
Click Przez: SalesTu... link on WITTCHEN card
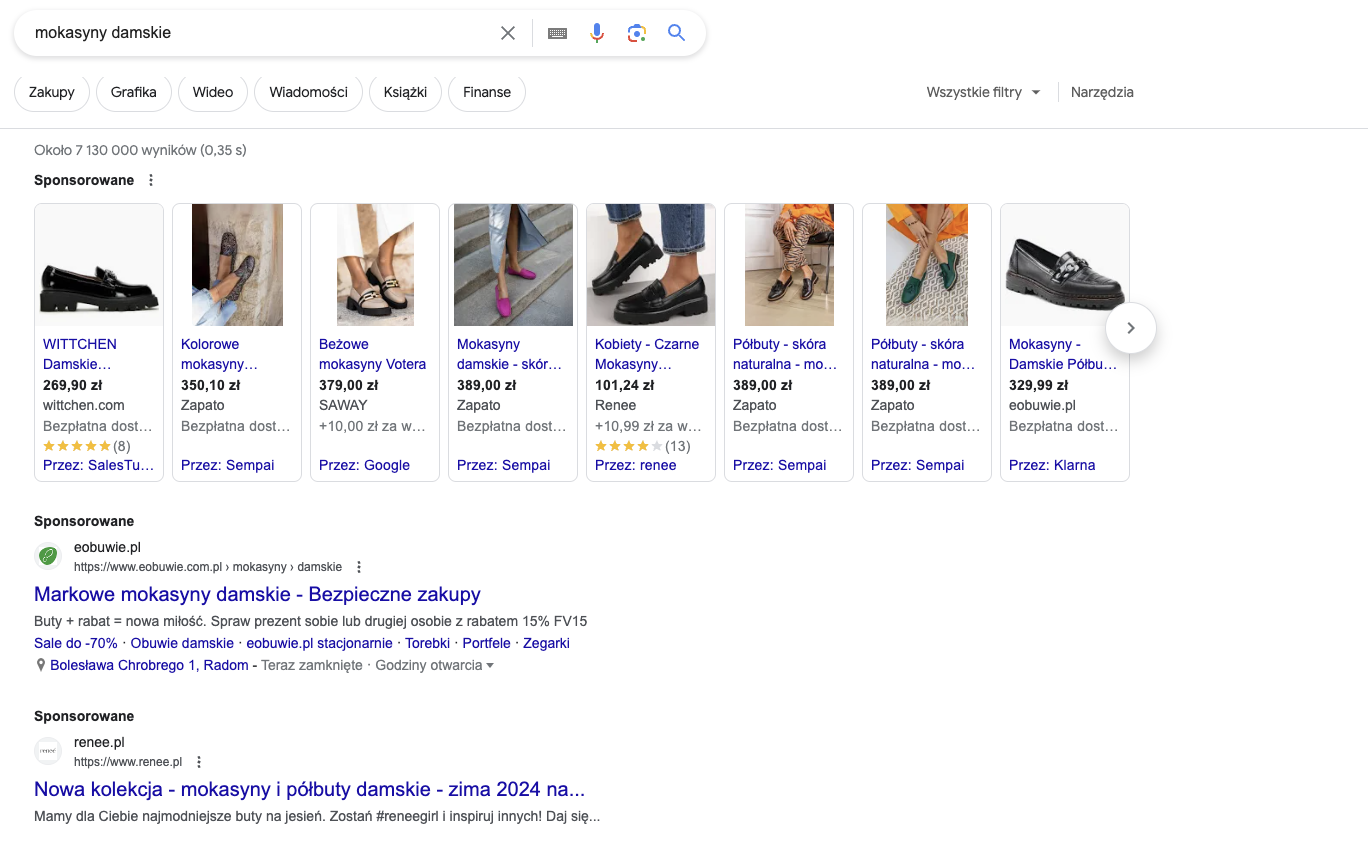[98, 465]
